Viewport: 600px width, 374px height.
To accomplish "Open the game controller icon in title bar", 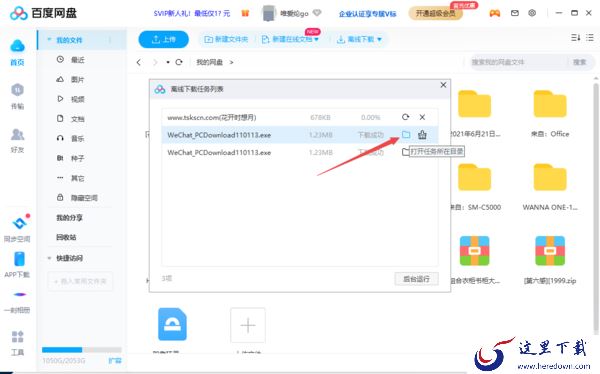I will pos(495,13).
